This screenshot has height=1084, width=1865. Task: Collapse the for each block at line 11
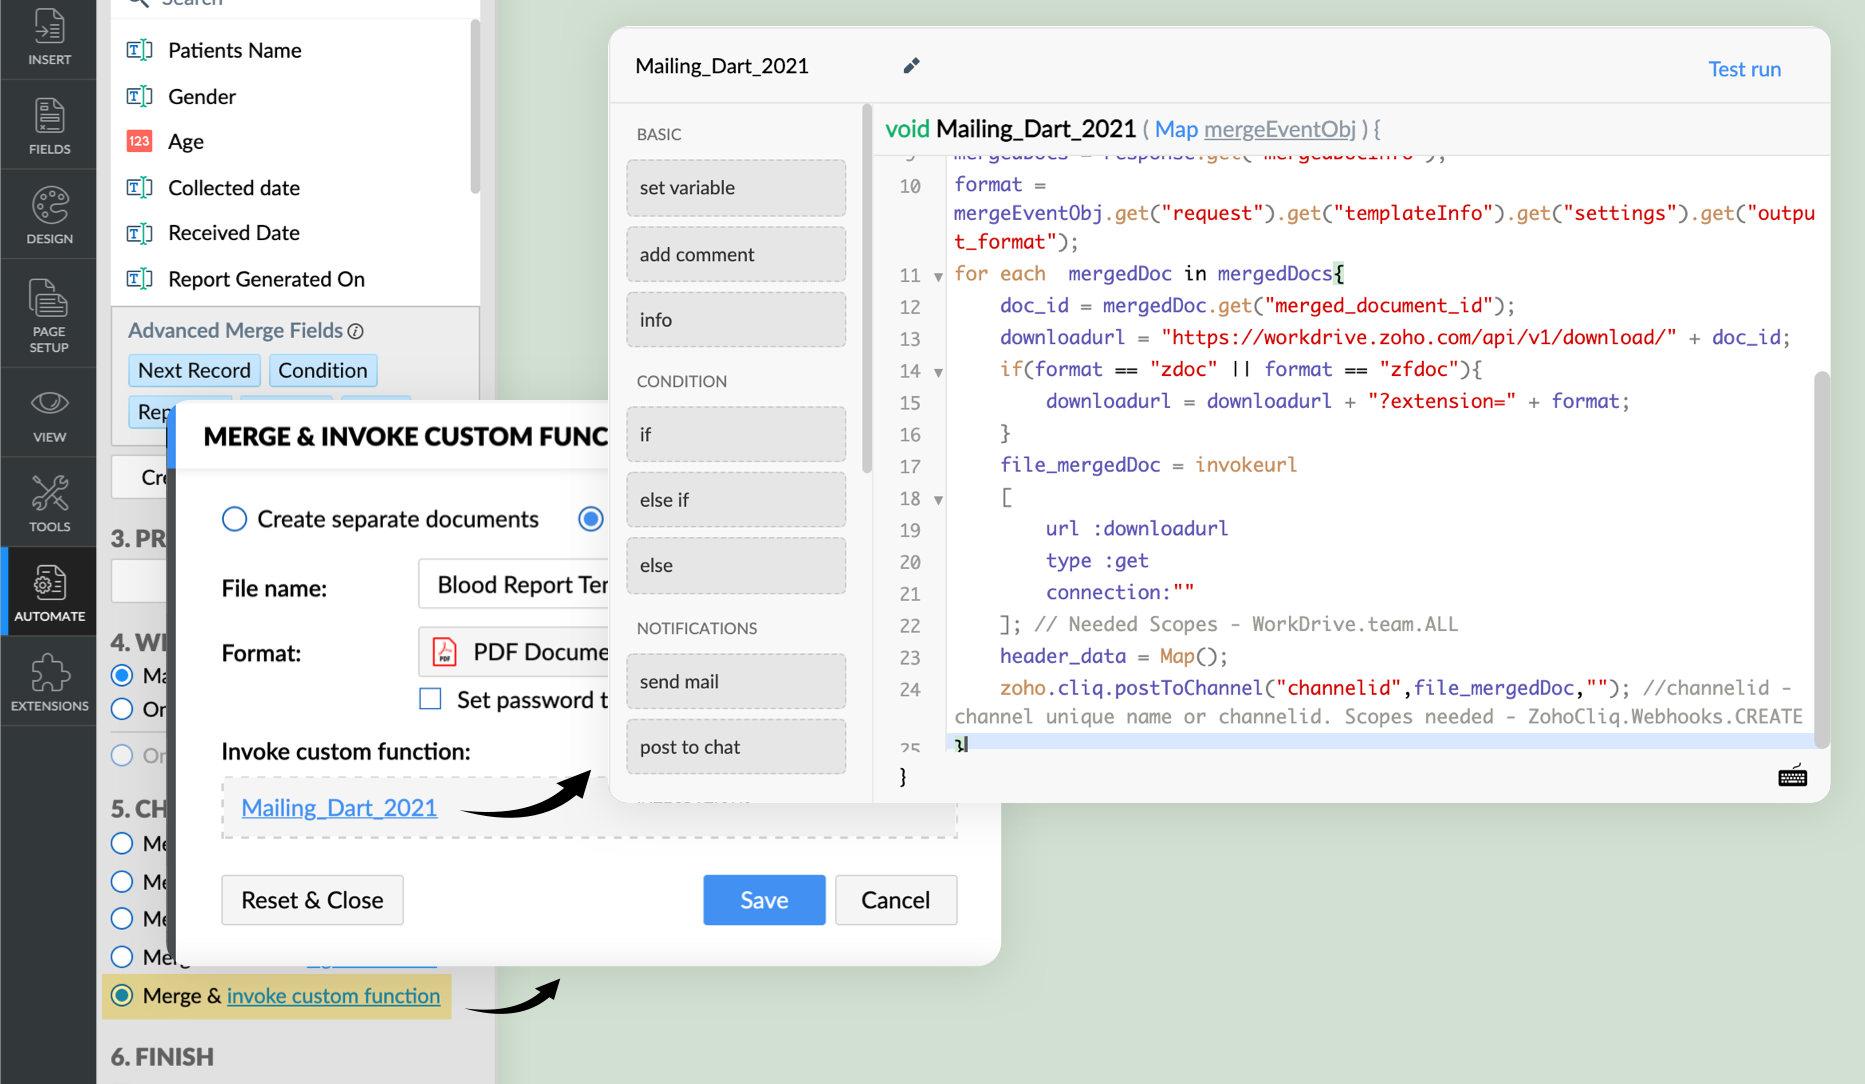(x=938, y=276)
